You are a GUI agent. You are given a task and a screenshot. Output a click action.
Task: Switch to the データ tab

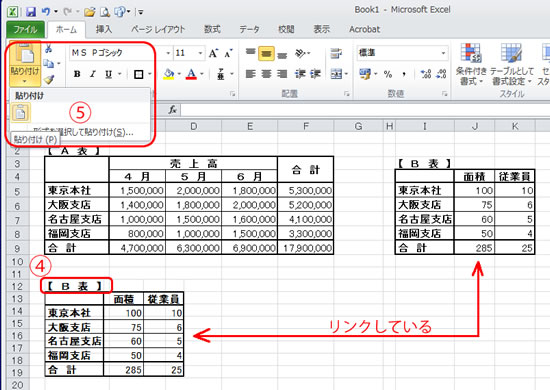pos(249,29)
